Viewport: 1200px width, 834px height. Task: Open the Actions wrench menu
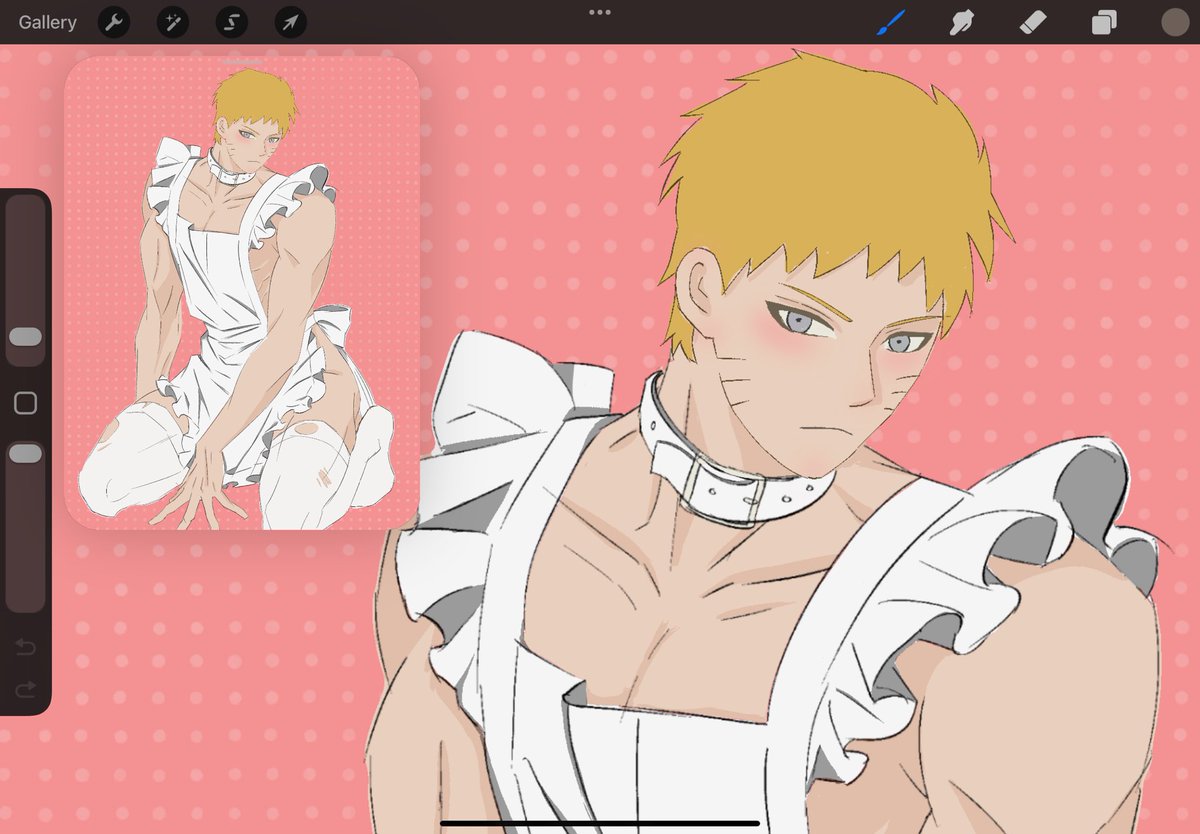point(114,22)
